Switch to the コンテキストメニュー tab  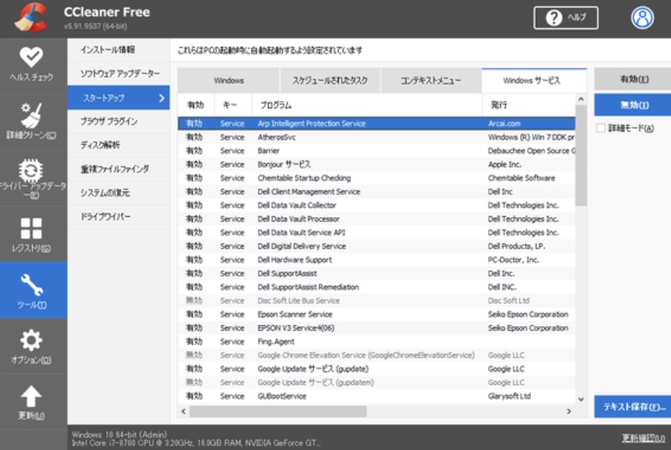pos(431,80)
